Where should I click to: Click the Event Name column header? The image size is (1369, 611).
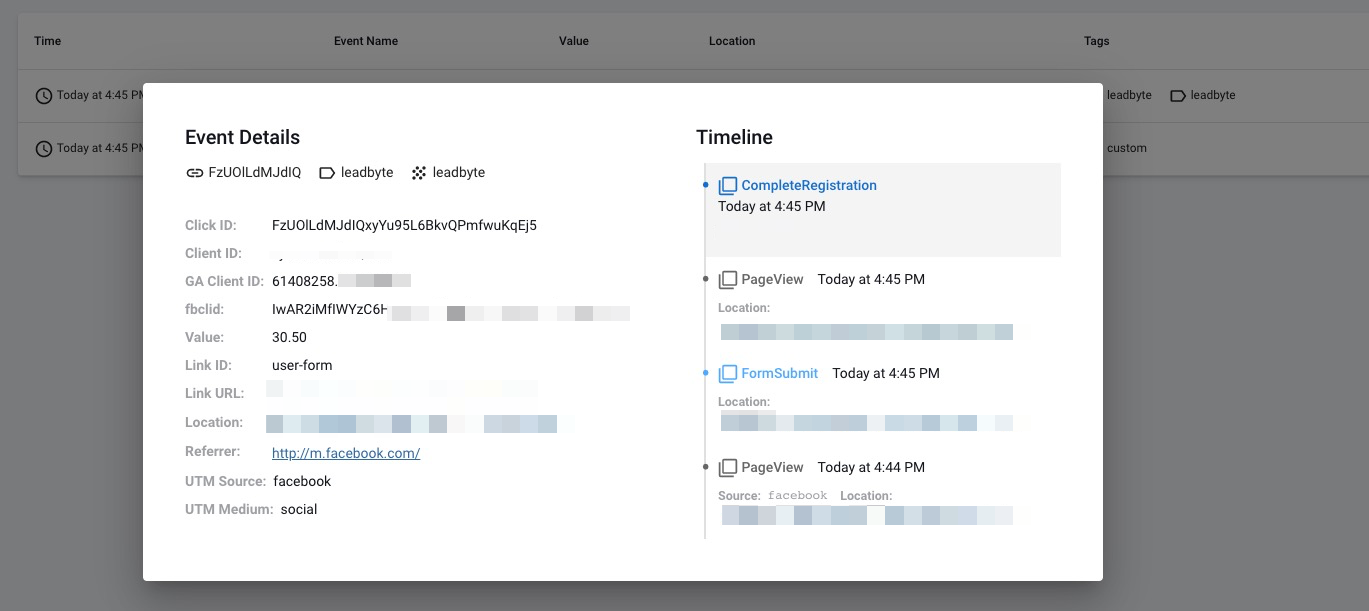coord(366,42)
